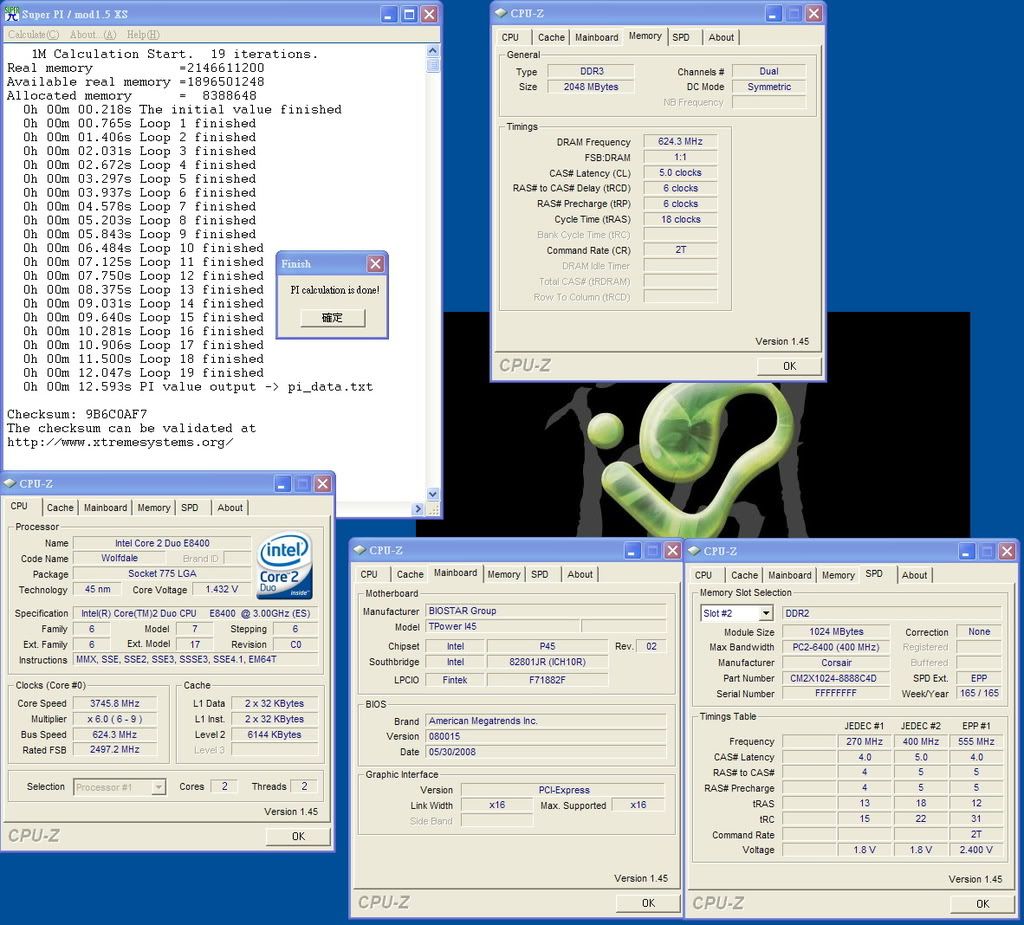Click the Super PI title bar icon

tap(12, 14)
